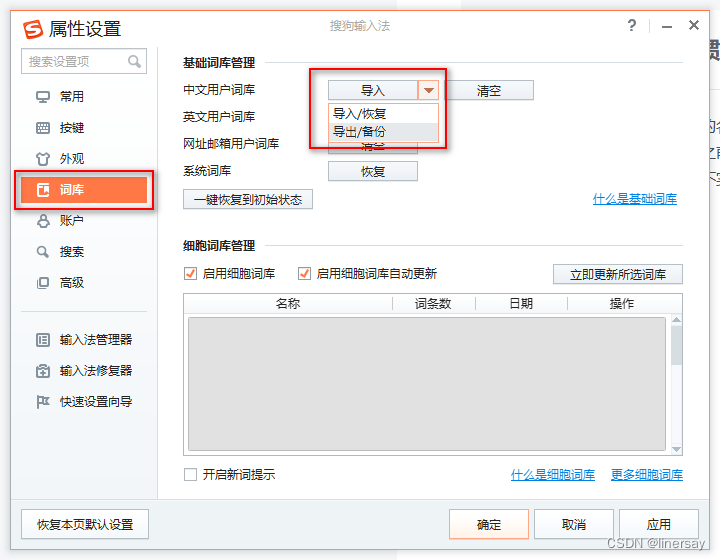This screenshot has width=720, height=560.
Task: Click the shirt icon beside 外观
Action: 43,159
